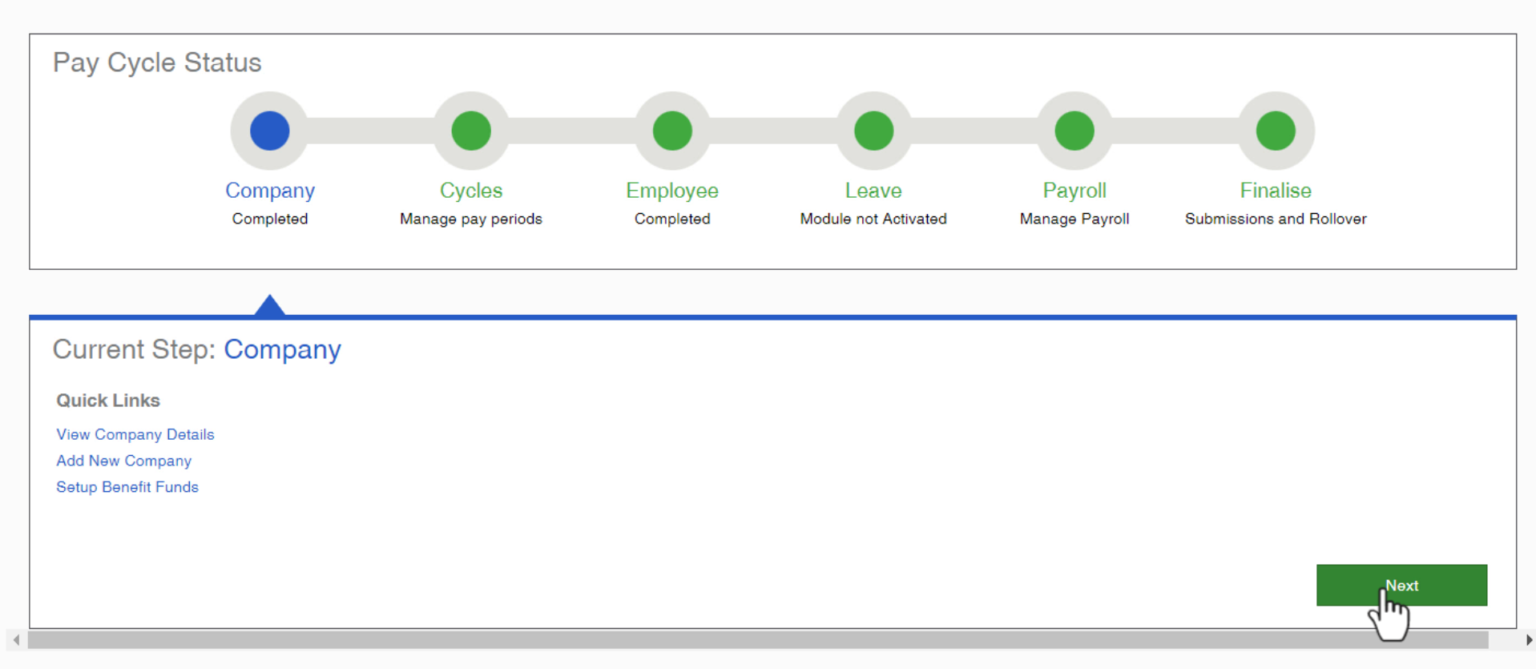Screen dimensions: 1536x669
Task: Click the Payroll step indicator
Action: pos(1073,129)
